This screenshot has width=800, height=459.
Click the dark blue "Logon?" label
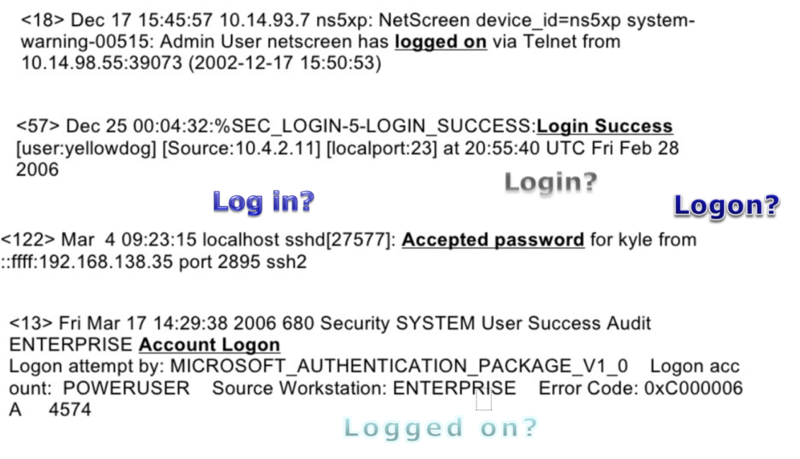(x=725, y=206)
